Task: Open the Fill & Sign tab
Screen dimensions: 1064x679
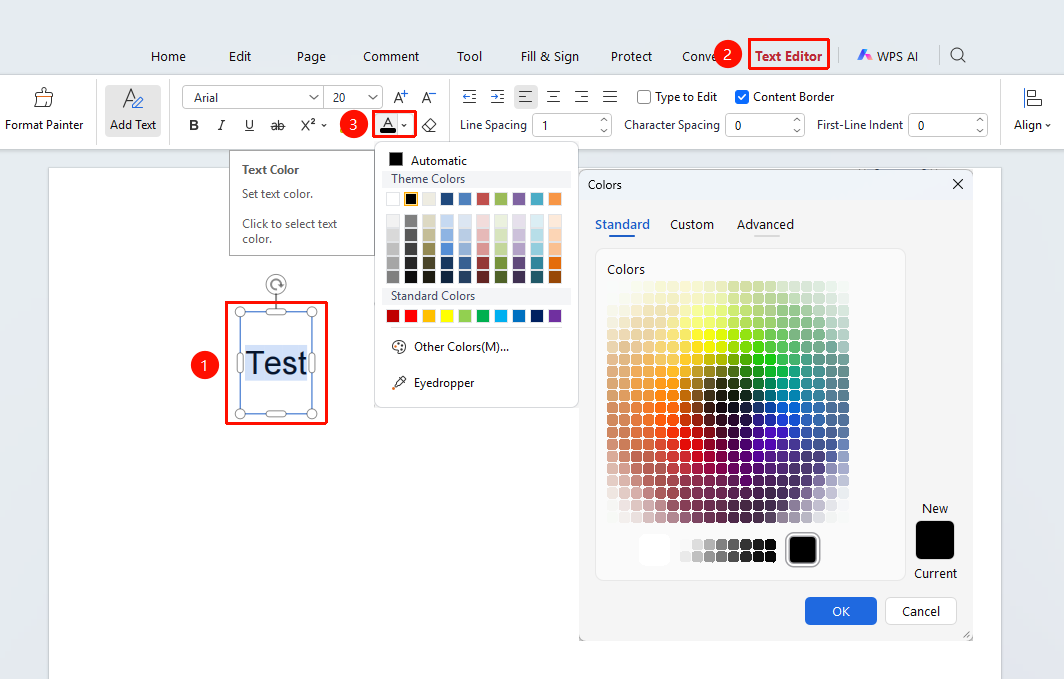Action: click(x=550, y=56)
